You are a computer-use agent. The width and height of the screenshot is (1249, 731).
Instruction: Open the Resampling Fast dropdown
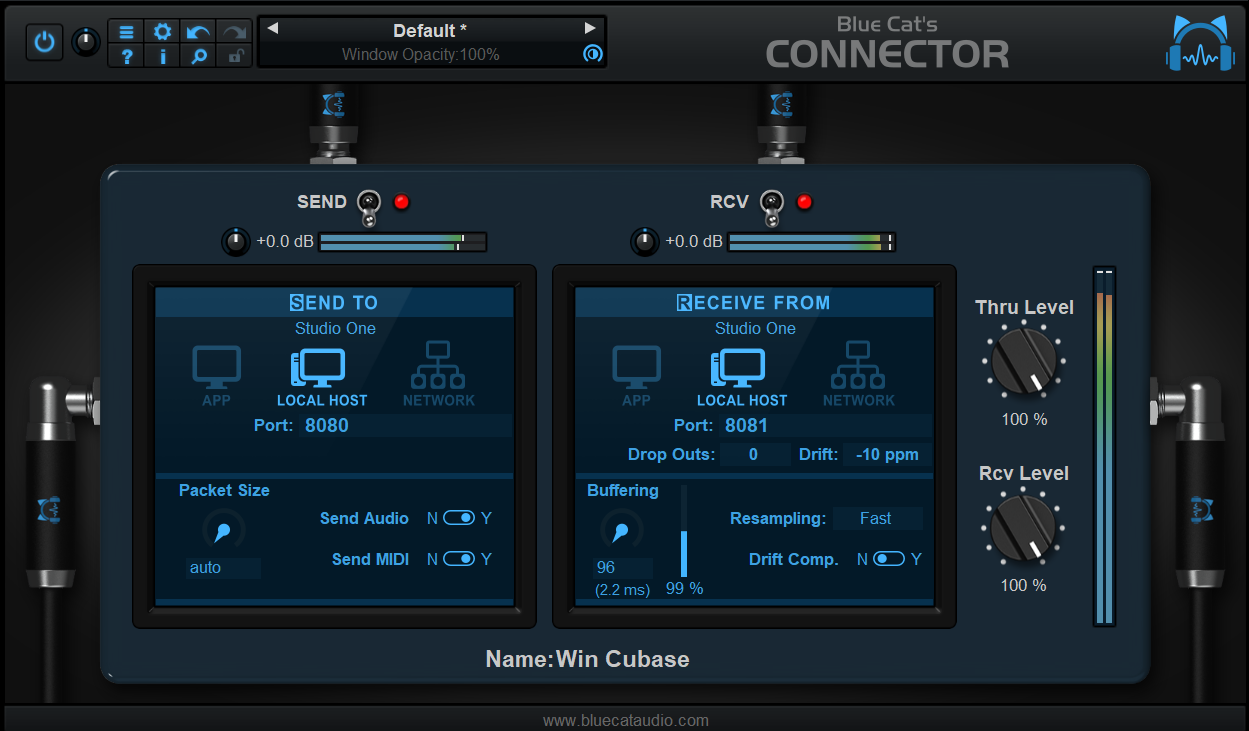[x=876, y=518]
